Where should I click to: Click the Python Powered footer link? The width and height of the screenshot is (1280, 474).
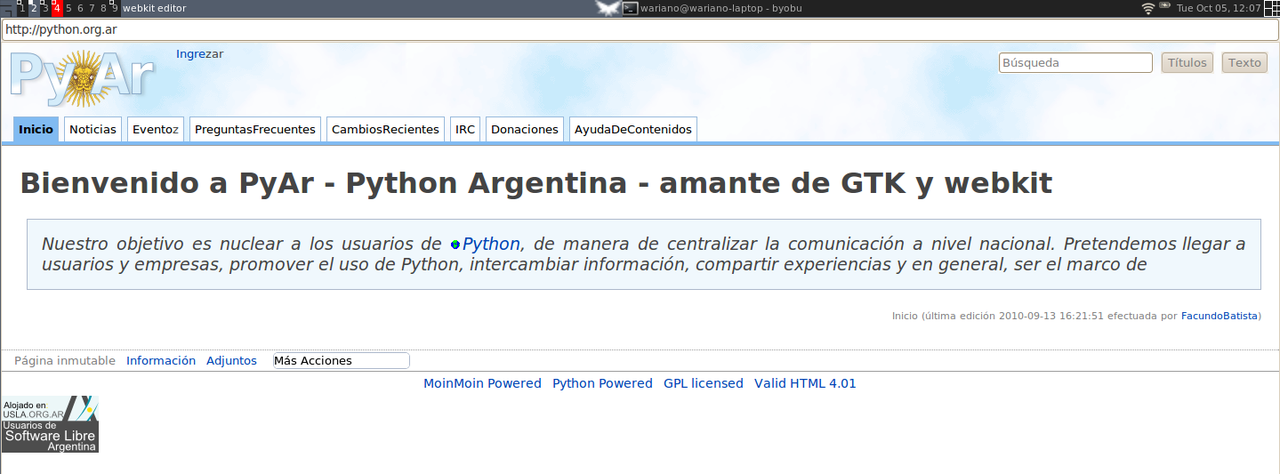pos(603,384)
